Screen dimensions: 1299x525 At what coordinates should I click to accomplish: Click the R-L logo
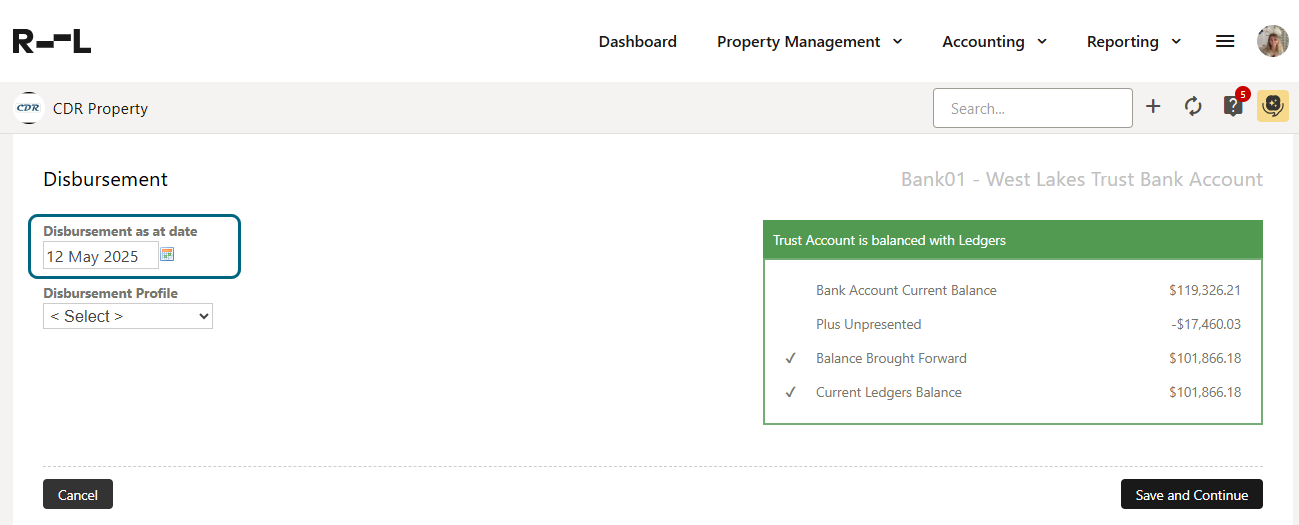(52, 41)
